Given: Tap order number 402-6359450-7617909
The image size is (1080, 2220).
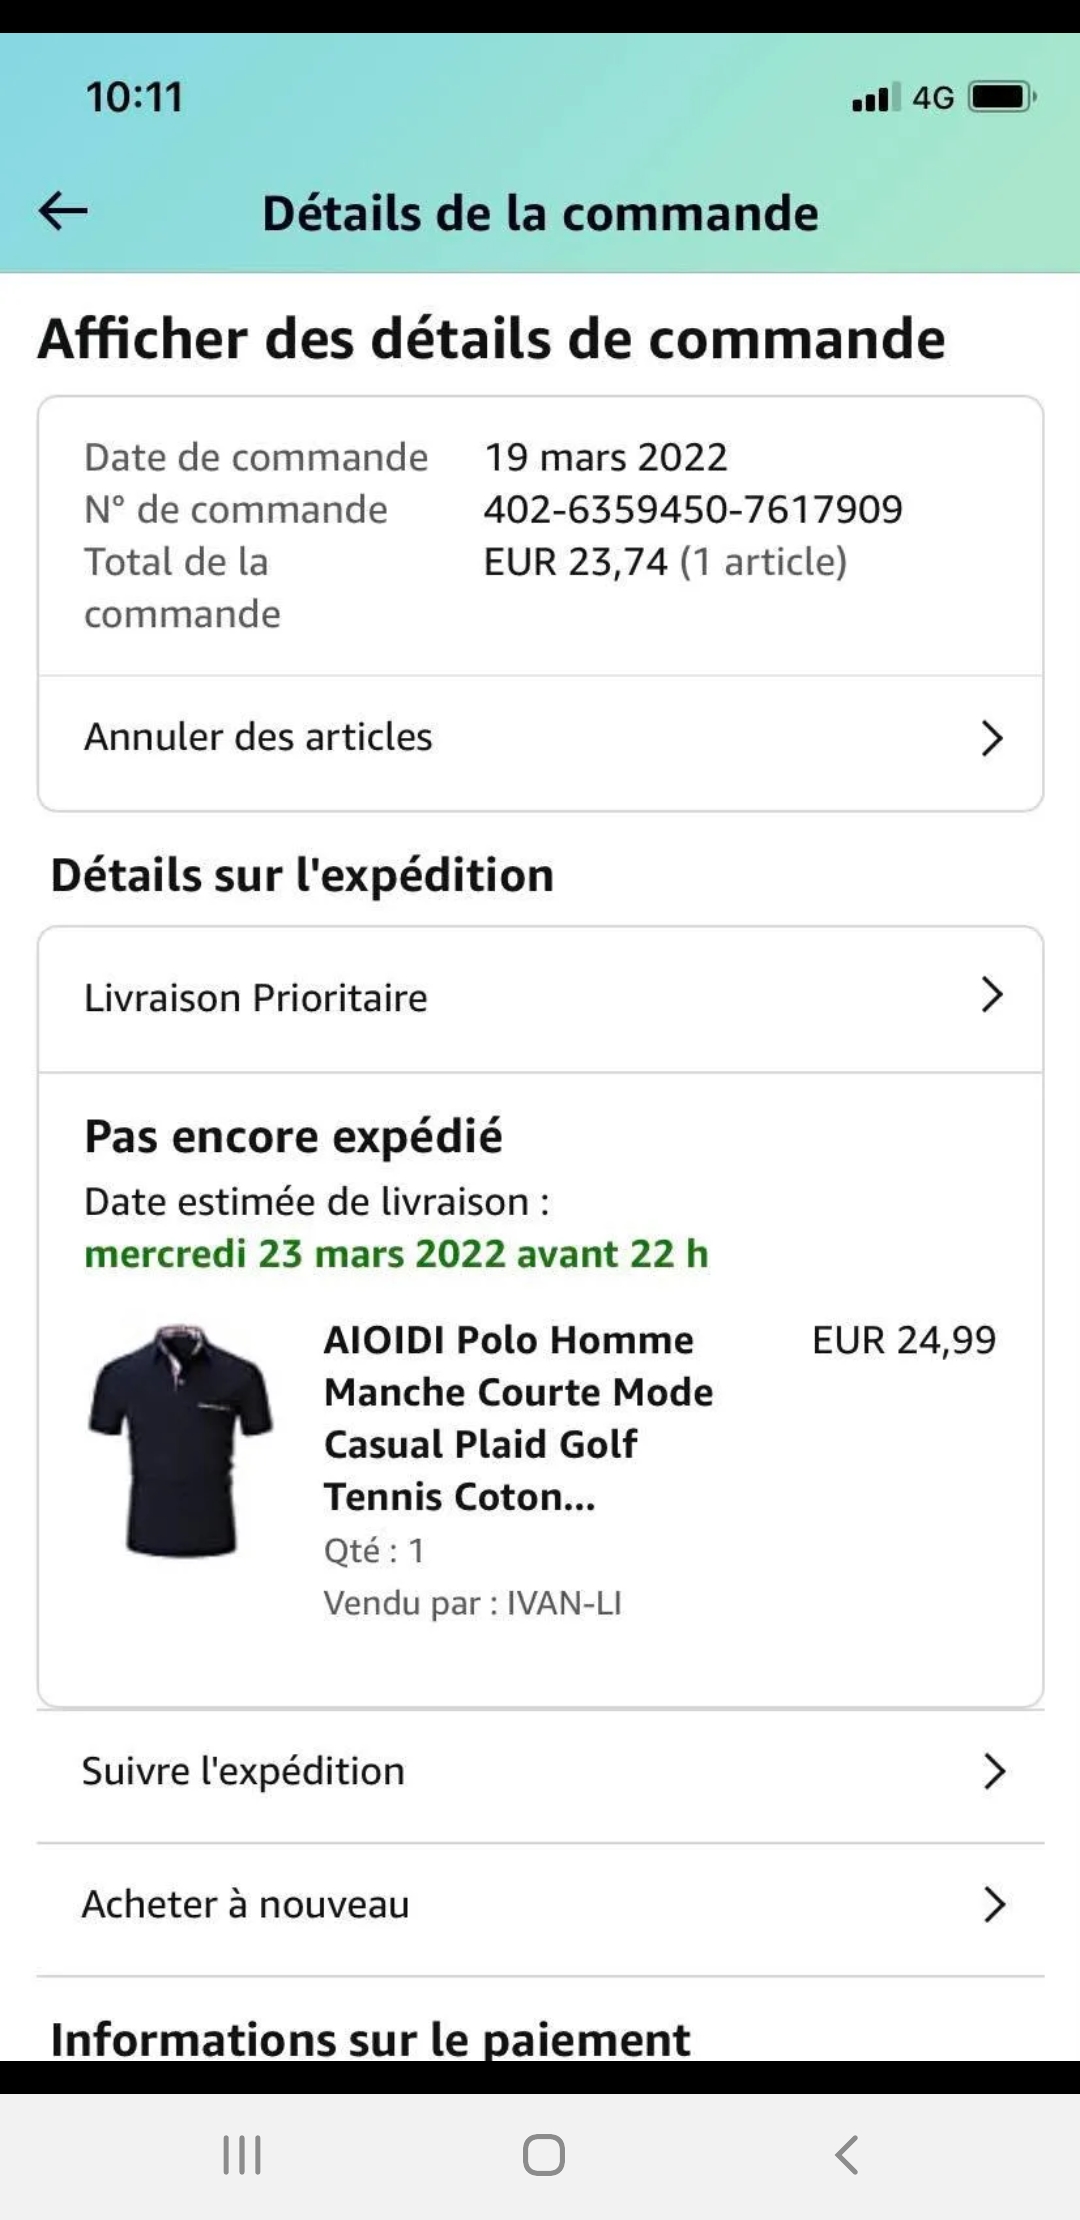Looking at the screenshot, I should point(693,510).
